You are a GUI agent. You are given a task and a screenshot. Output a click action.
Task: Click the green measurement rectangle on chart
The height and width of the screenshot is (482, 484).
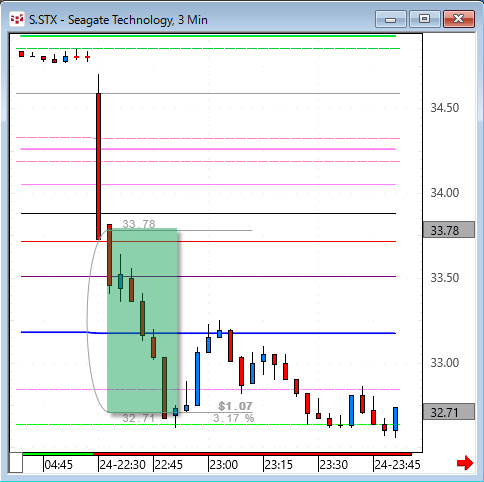pyautogui.click(x=142, y=320)
